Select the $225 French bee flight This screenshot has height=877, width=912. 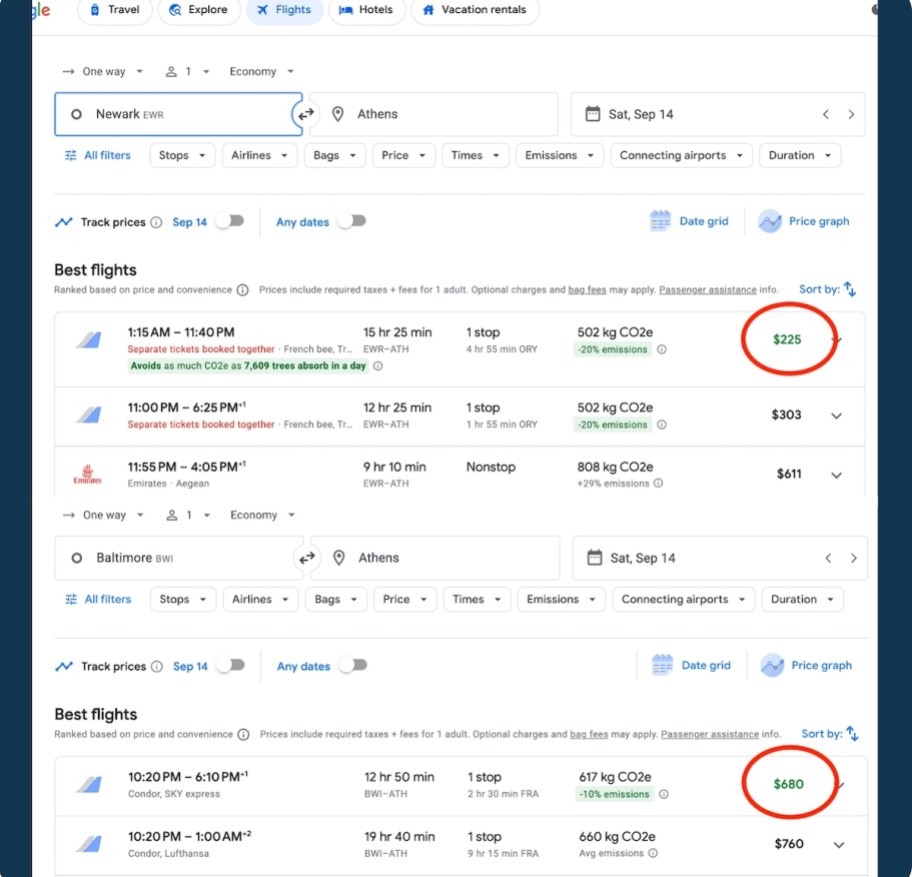(459, 349)
